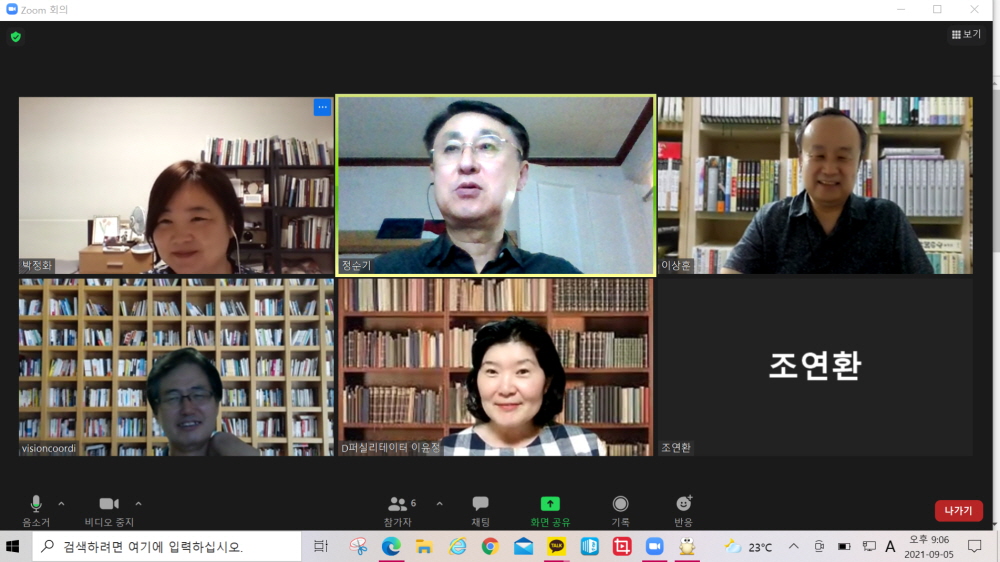The width and height of the screenshot is (1000, 562).
Task: Click the green encryption shield icon
Action: point(16,37)
